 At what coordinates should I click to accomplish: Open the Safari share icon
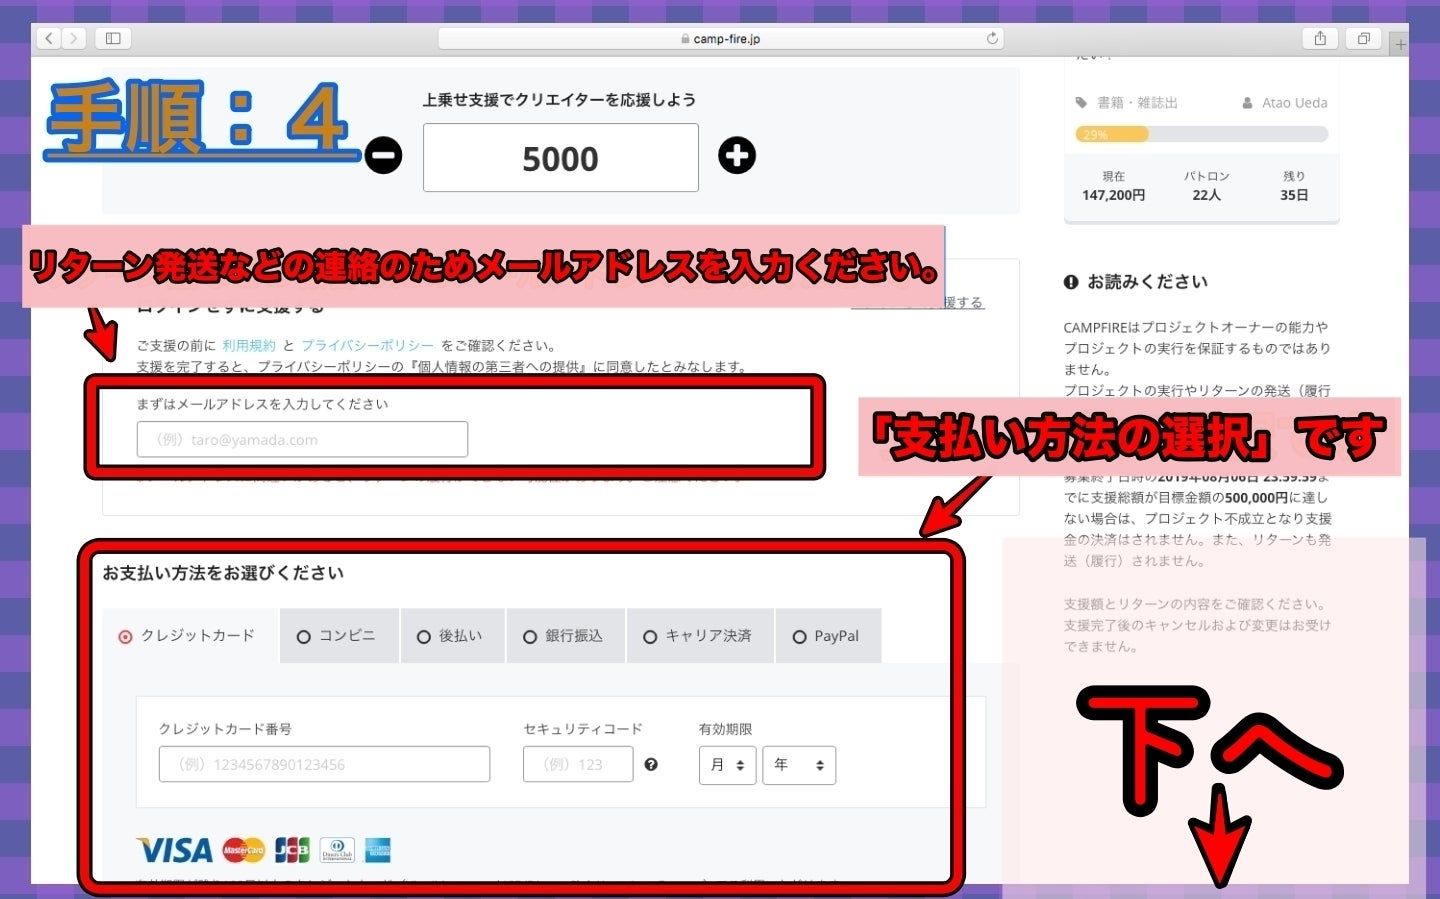1320,38
